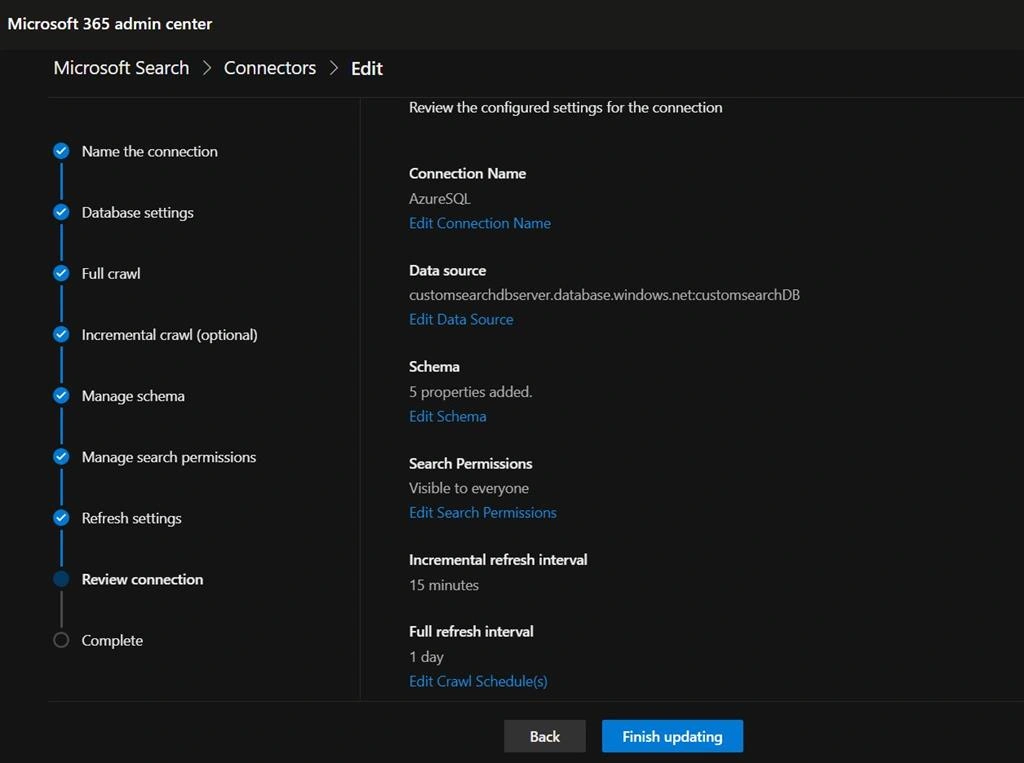The image size is (1024, 763).
Task: Go to the Name the connection step
Action: coord(150,152)
